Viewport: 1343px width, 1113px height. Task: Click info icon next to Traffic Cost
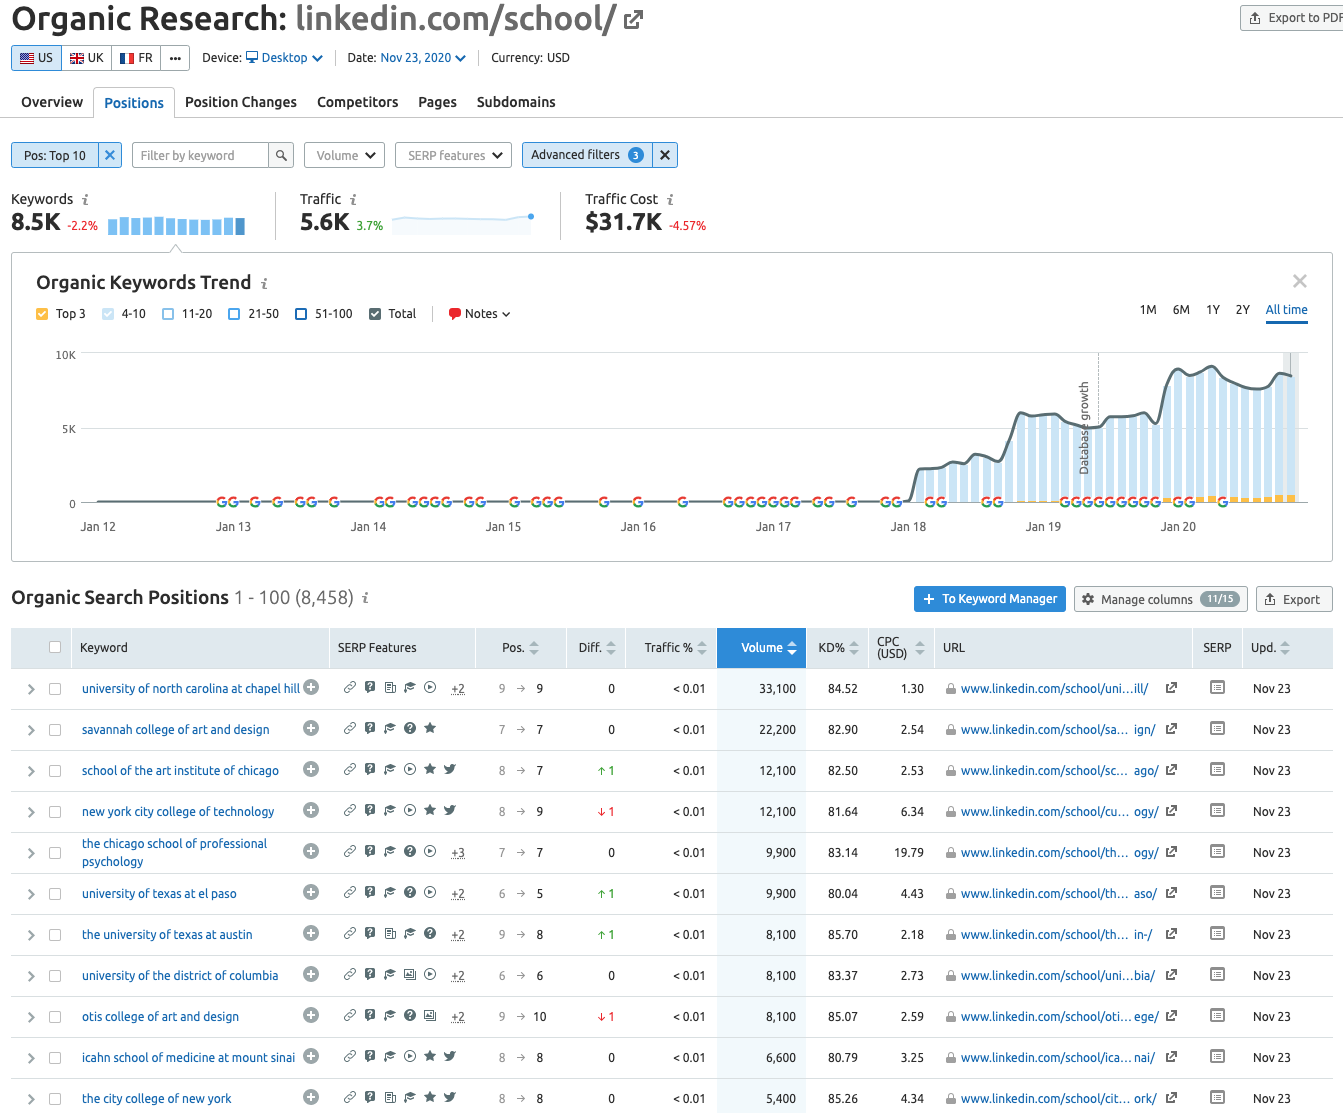click(x=670, y=200)
